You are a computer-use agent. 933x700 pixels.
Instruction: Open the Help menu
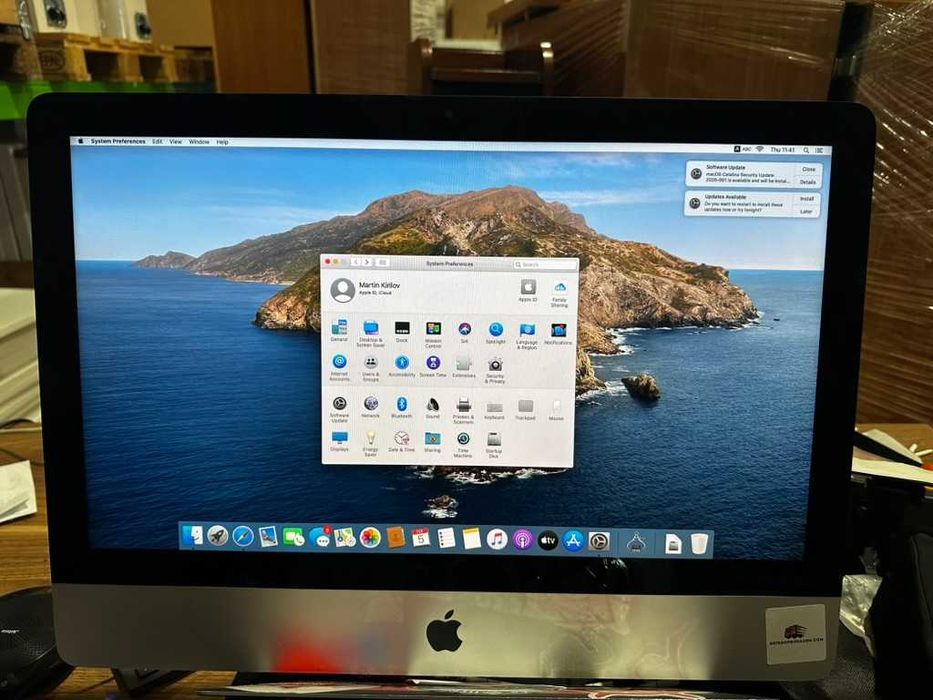(222, 142)
